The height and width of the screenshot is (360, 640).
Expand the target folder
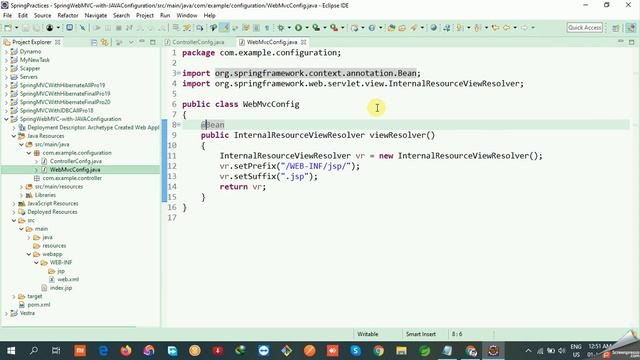coord(14,296)
